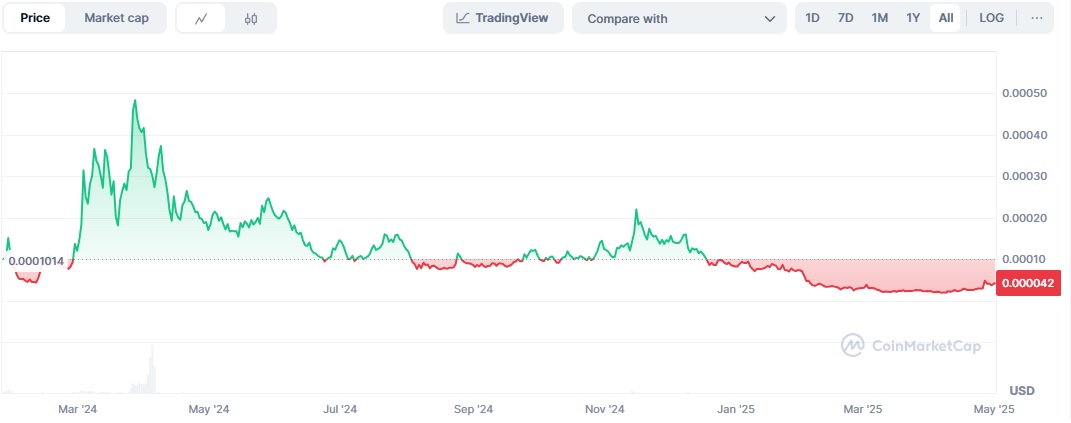This screenshot has height=423, width=1071.
Task: Click the May '25 date axis label
Action: click(x=994, y=409)
